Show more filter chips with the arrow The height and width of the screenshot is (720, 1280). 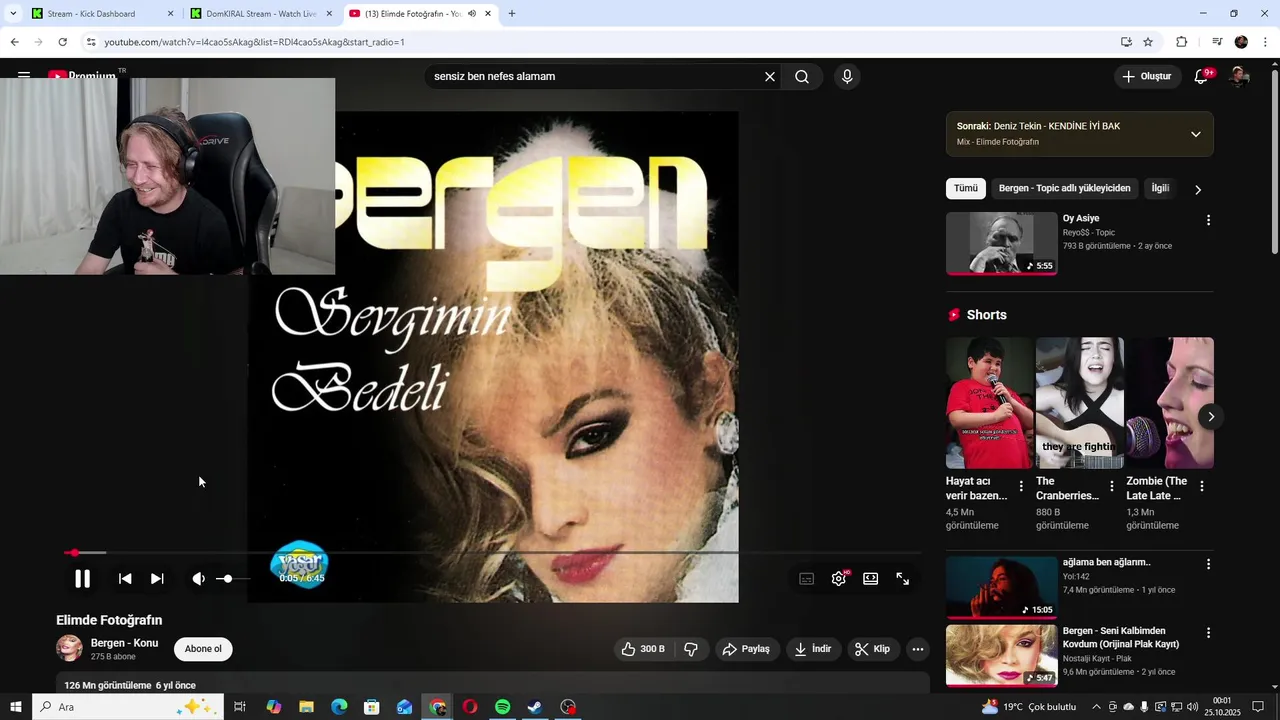(1198, 189)
